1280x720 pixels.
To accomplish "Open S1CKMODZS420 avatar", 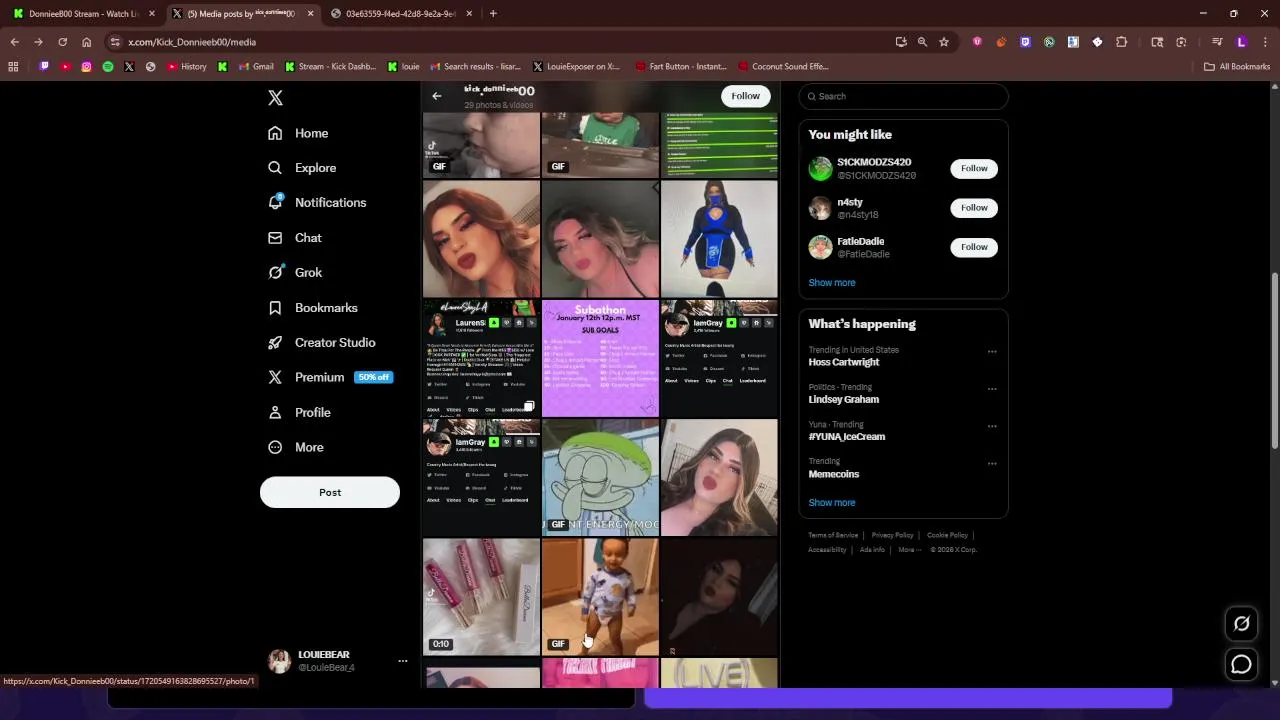I will coord(820,169).
